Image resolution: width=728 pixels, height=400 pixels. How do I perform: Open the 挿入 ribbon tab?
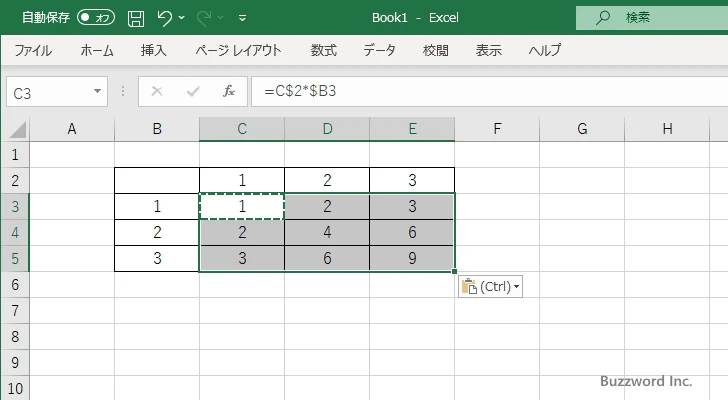tap(154, 50)
